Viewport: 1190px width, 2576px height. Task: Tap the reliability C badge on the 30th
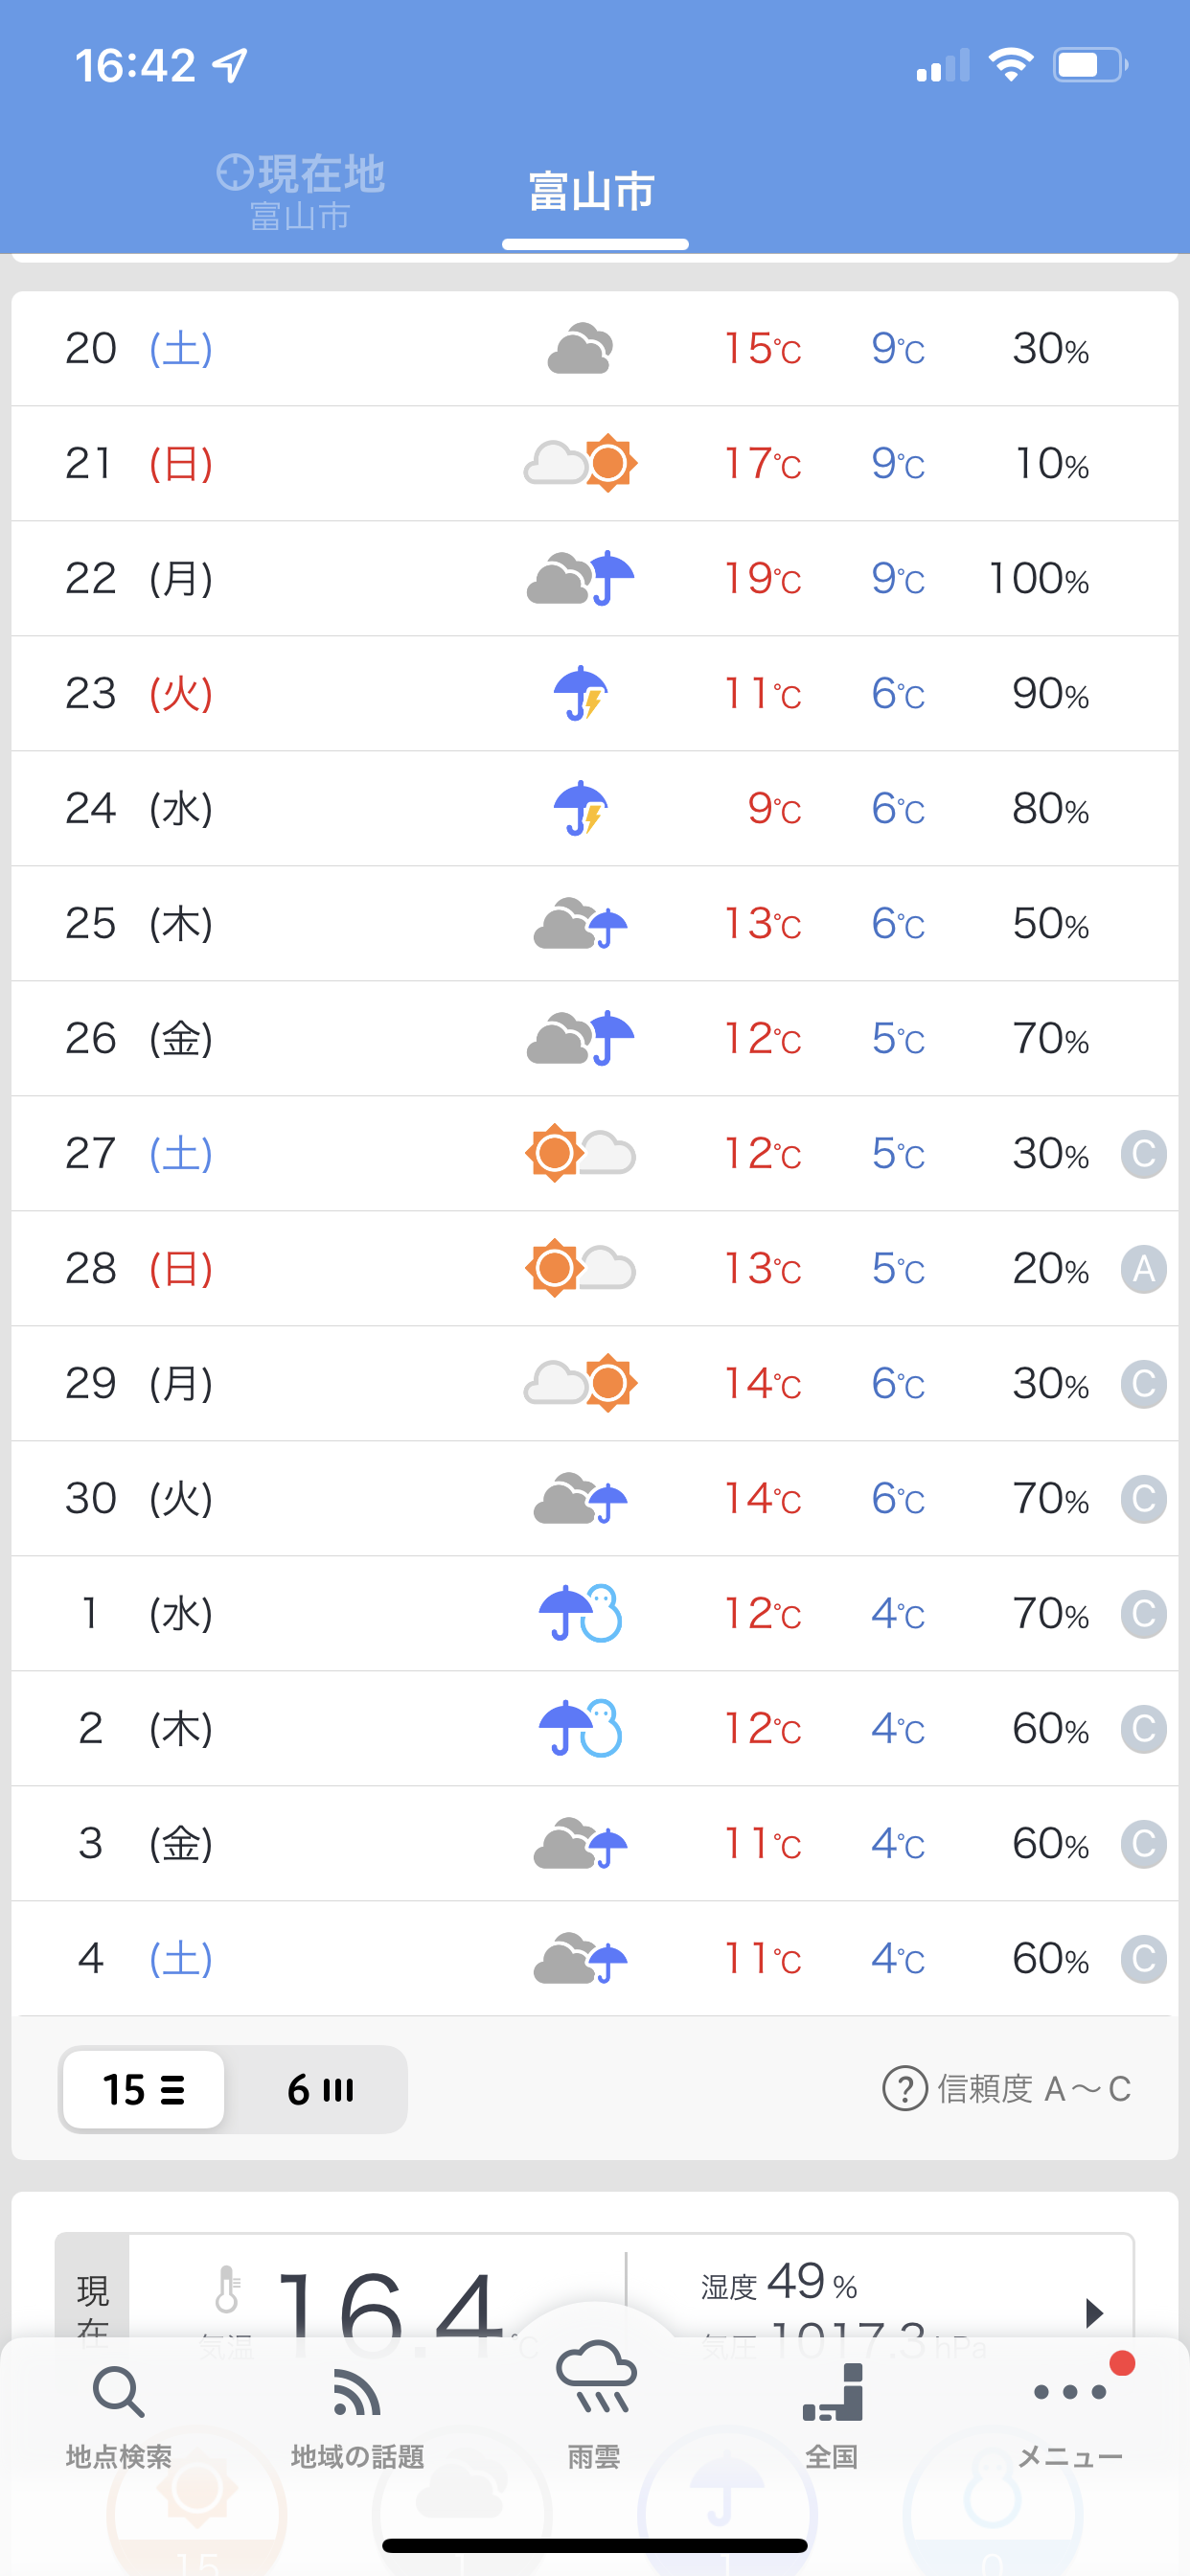point(1144,1499)
